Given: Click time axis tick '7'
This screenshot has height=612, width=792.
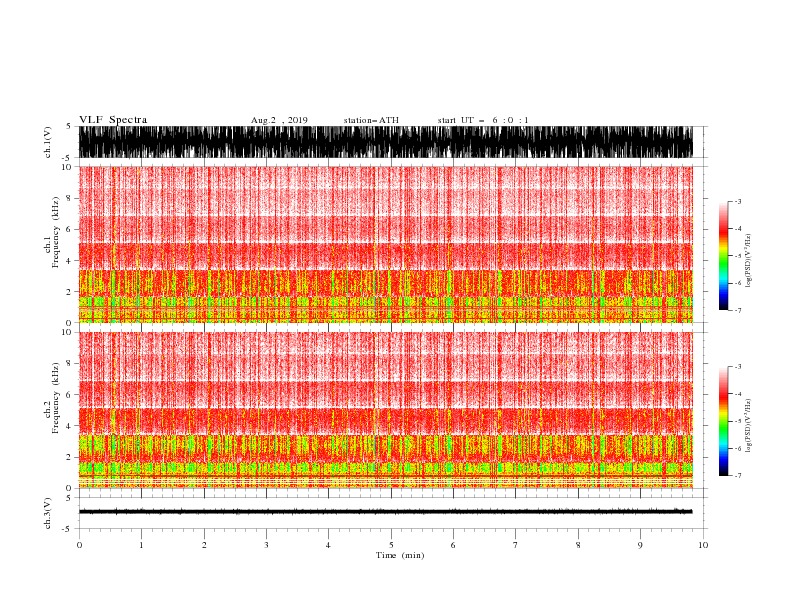Looking at the screenshot, I should point(516,545).
